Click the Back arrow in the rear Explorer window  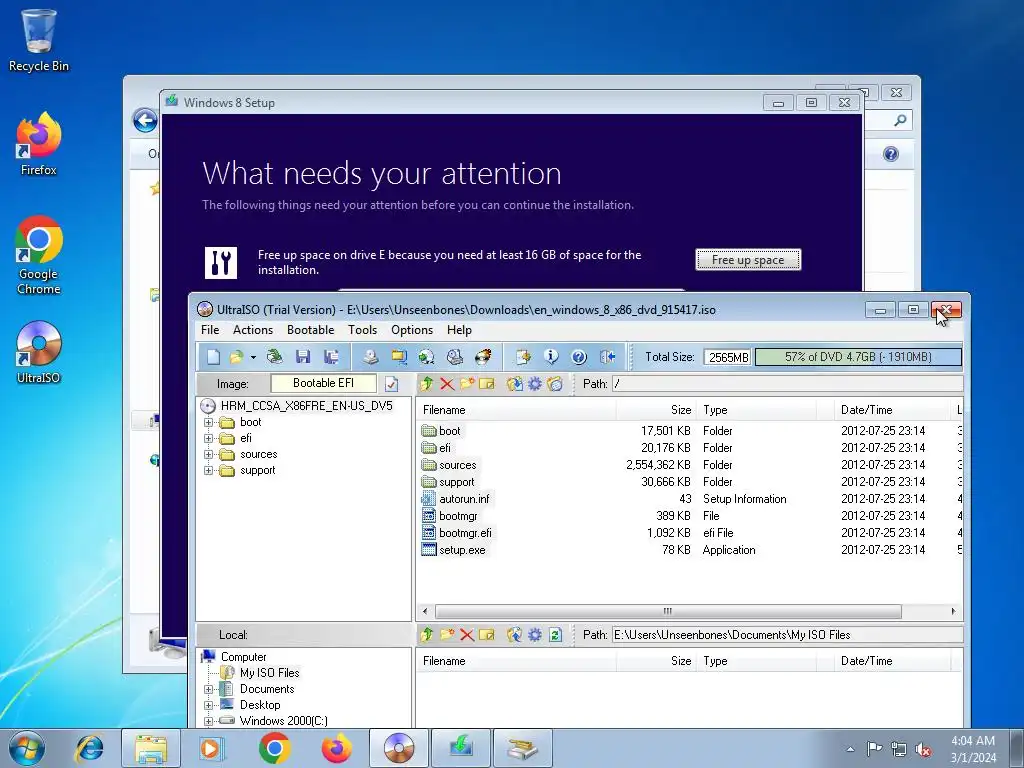click(145, 120)
